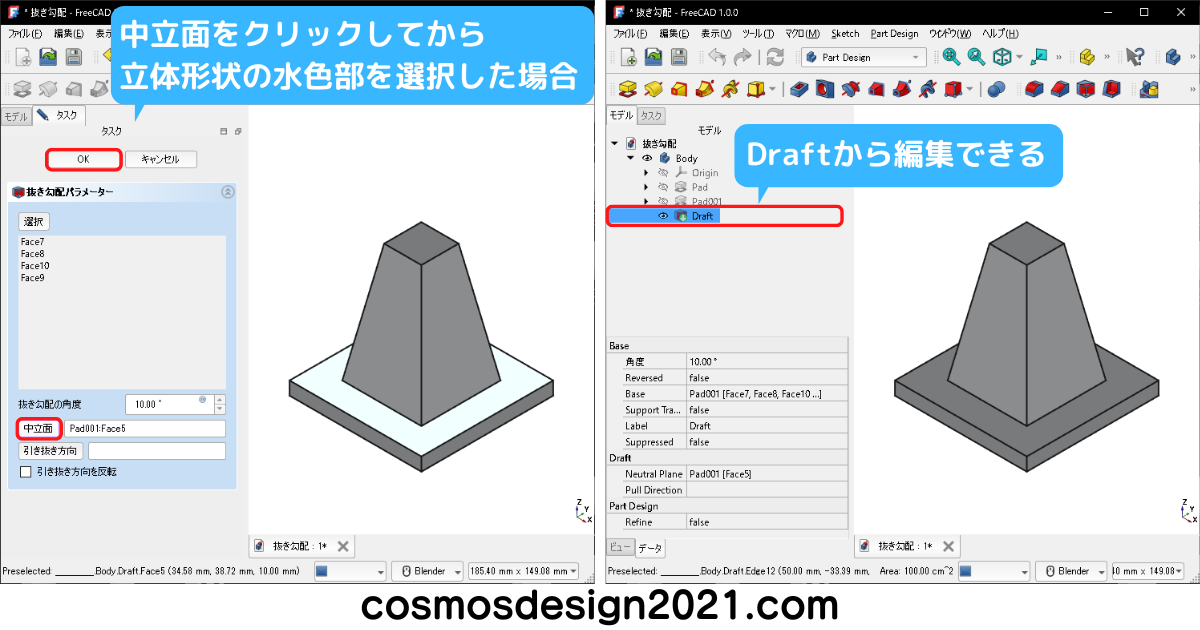Click the Save icon in right window

678,57
